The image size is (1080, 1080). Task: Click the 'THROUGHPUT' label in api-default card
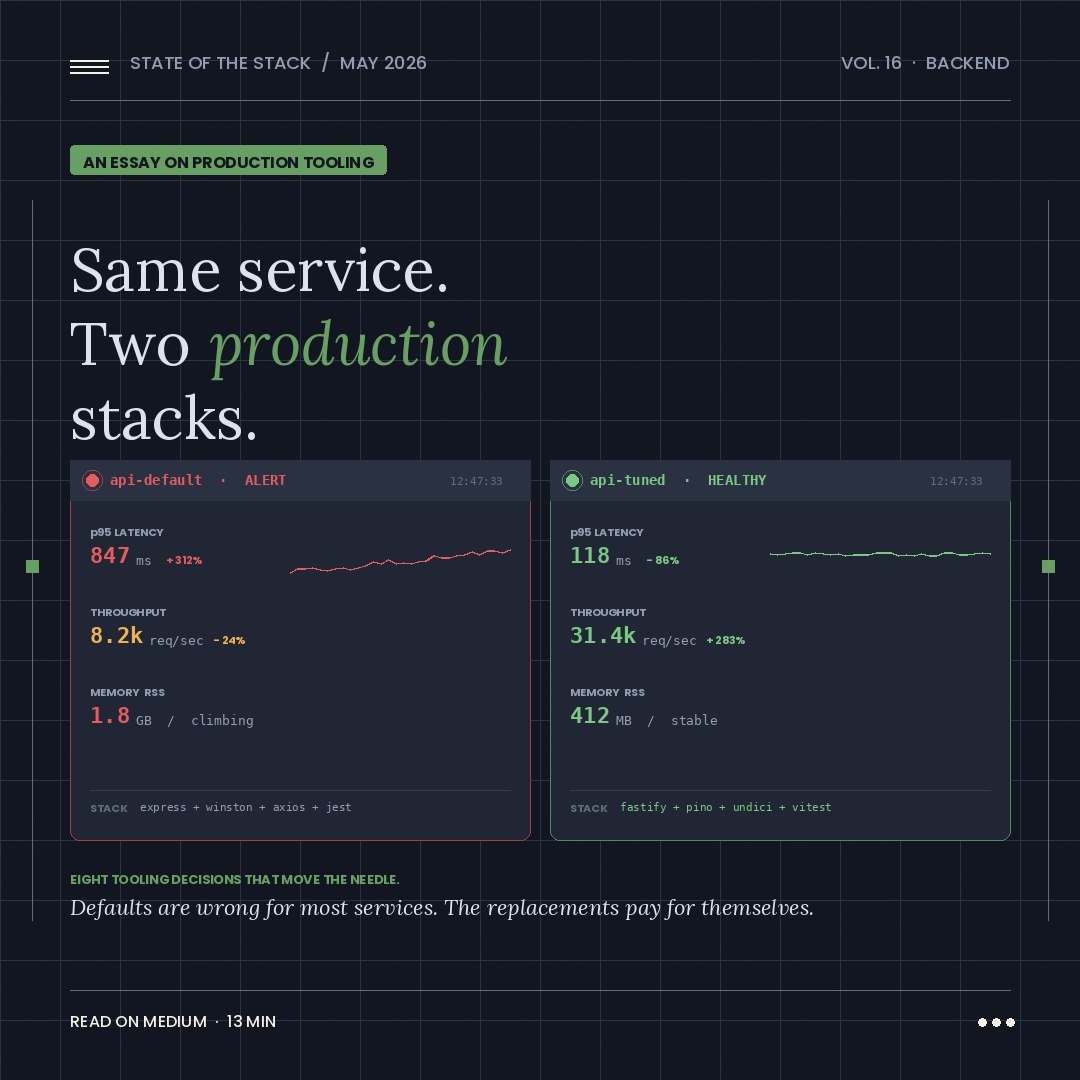(128, 612)
